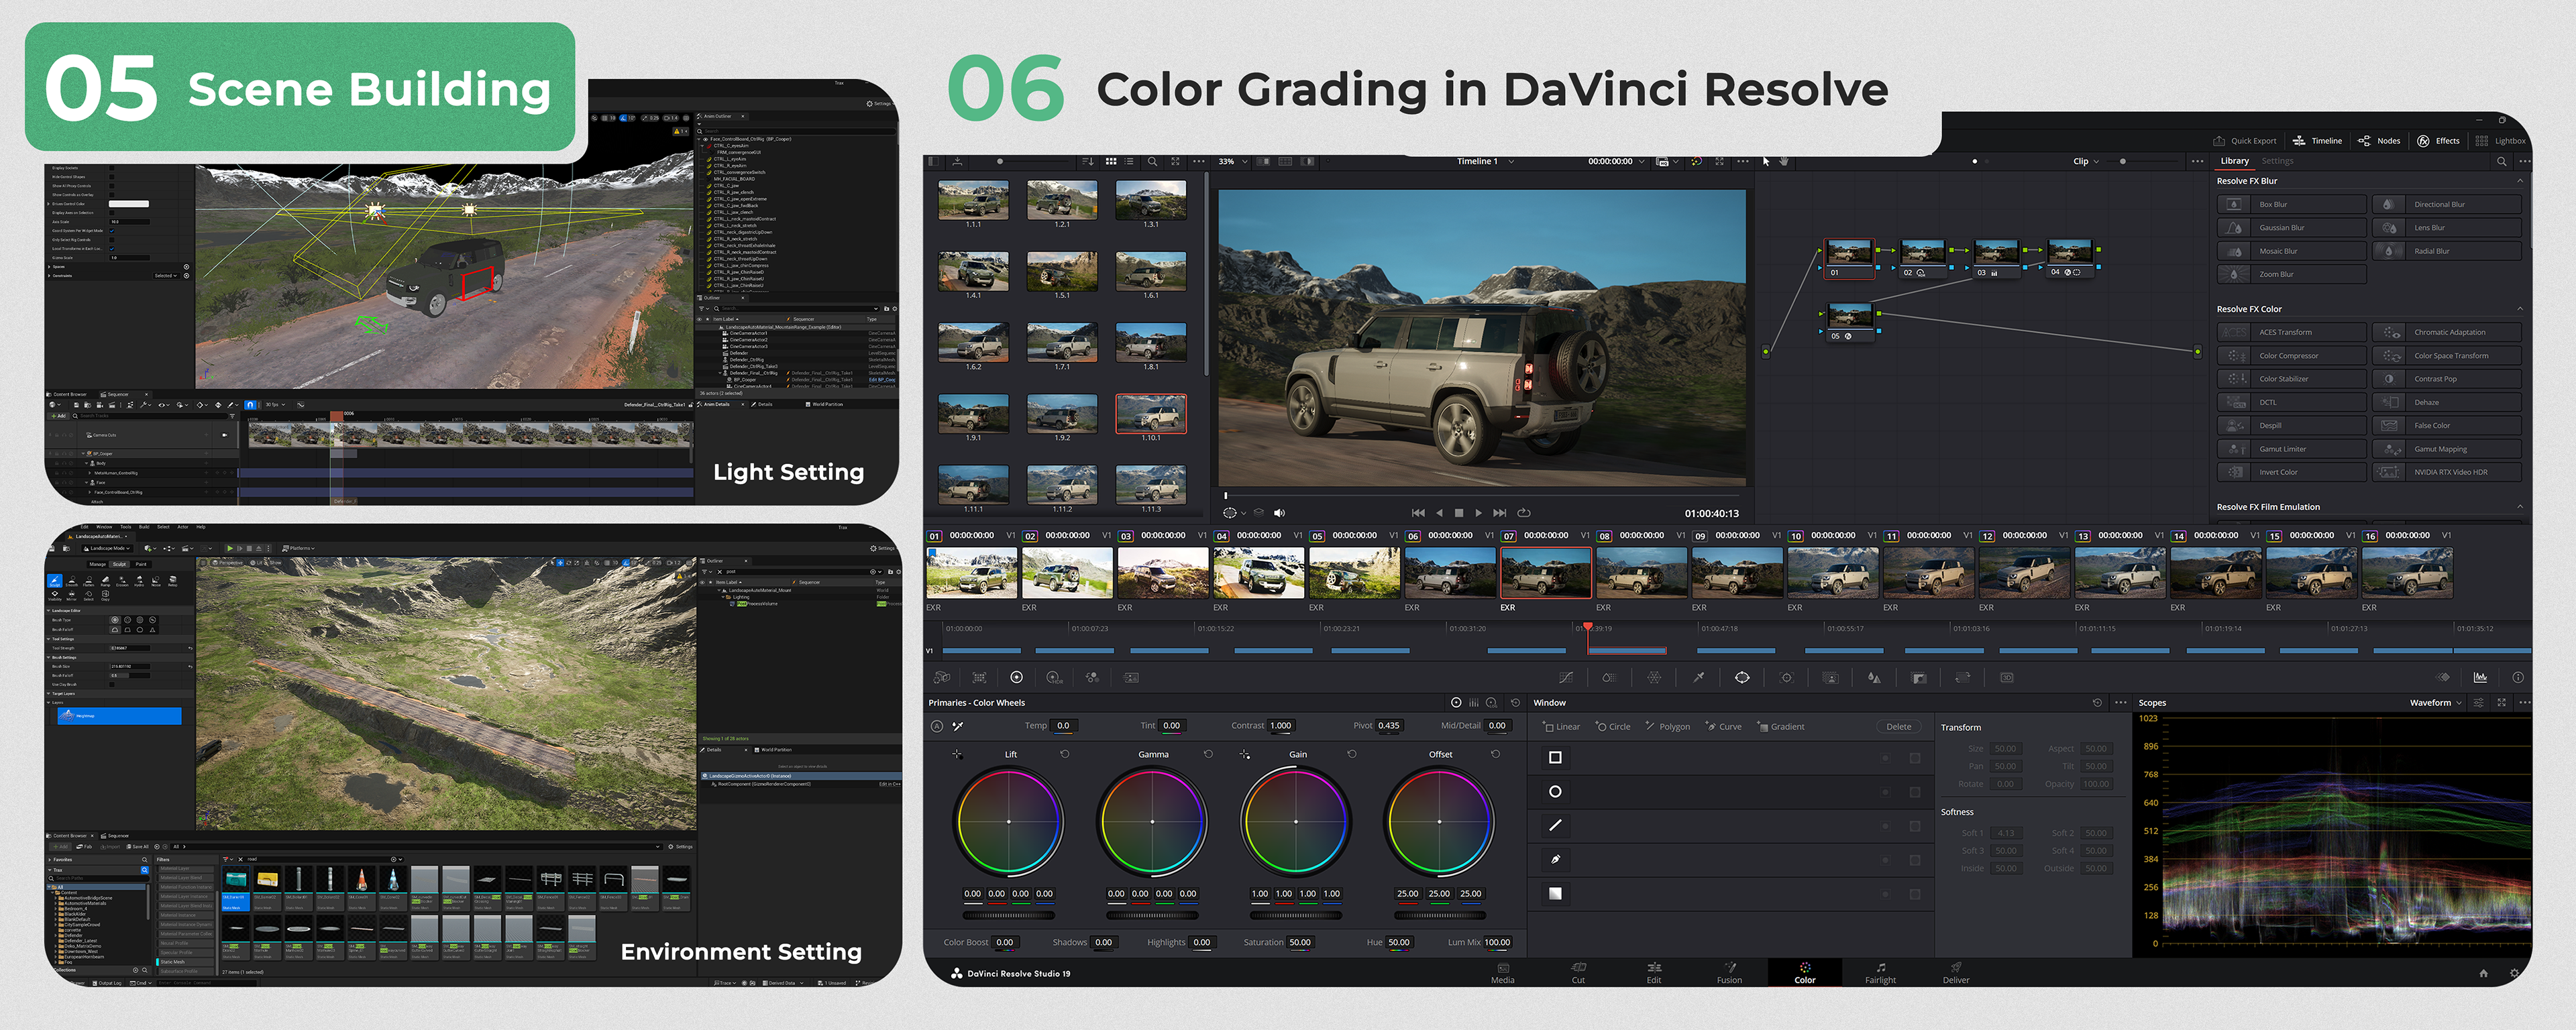Open the Curves palette in DaVinci Resolve
2576x1030 pixels.
(x=1566, y=678)
